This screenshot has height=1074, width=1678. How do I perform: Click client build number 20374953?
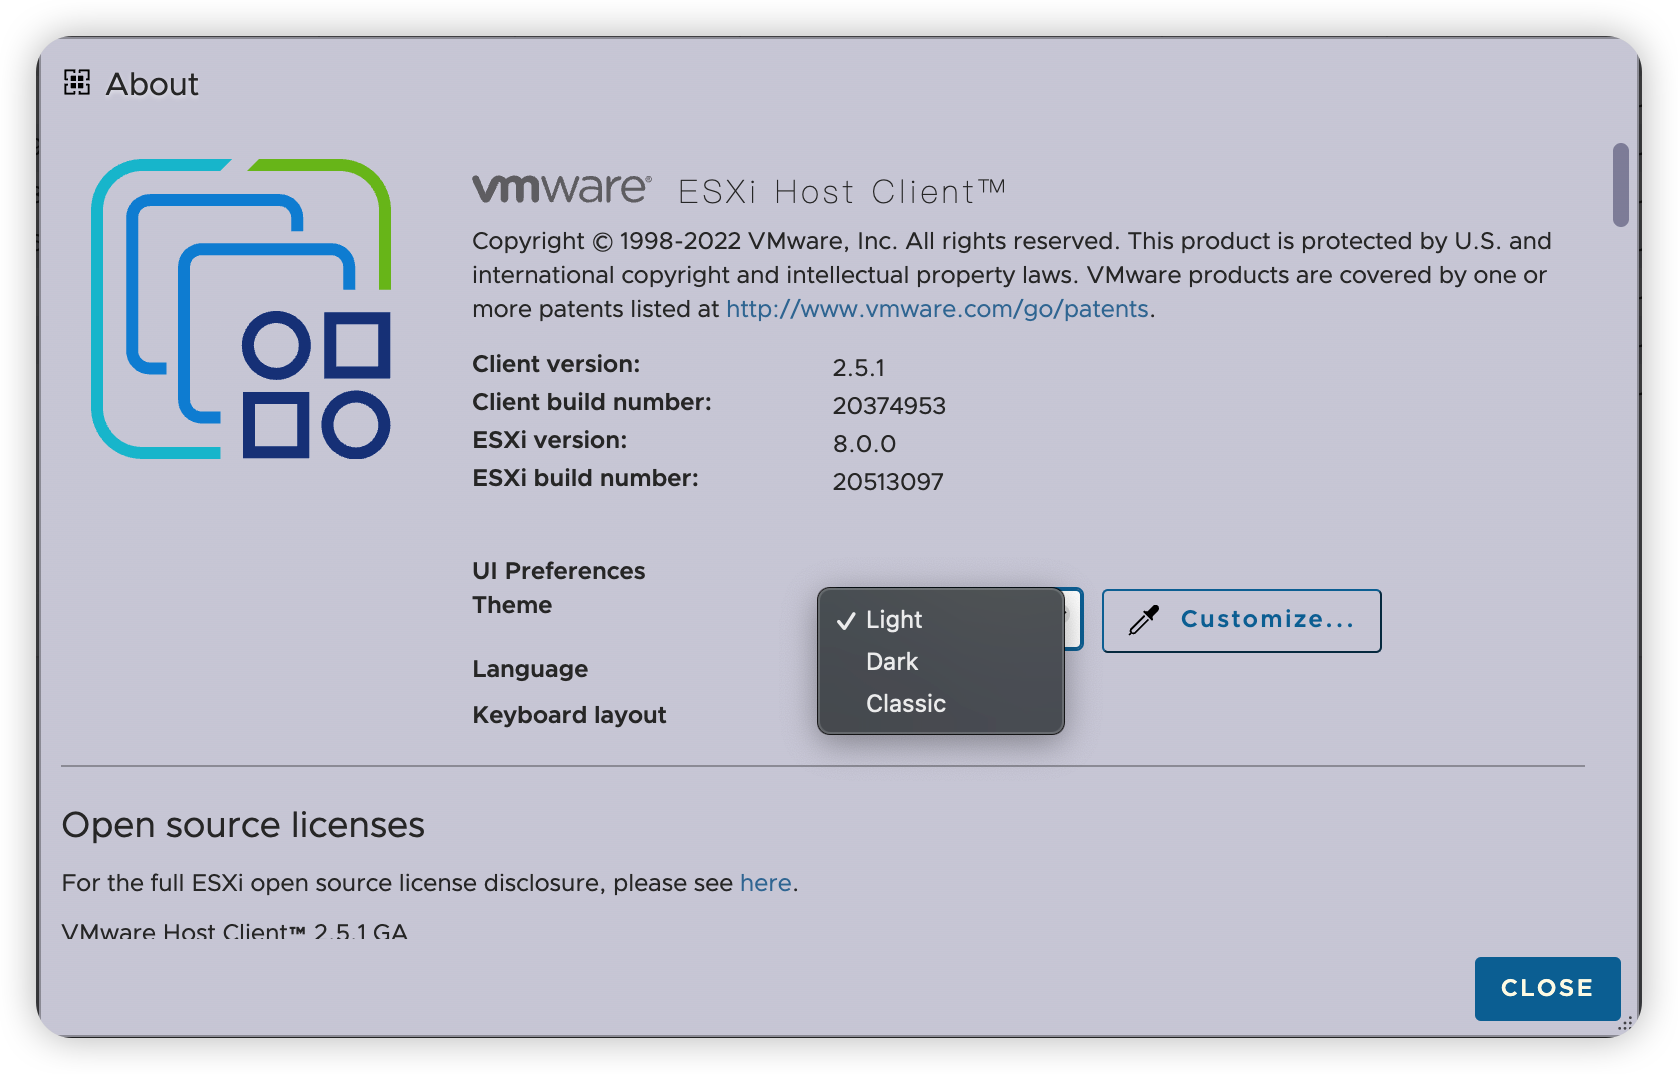889,406
